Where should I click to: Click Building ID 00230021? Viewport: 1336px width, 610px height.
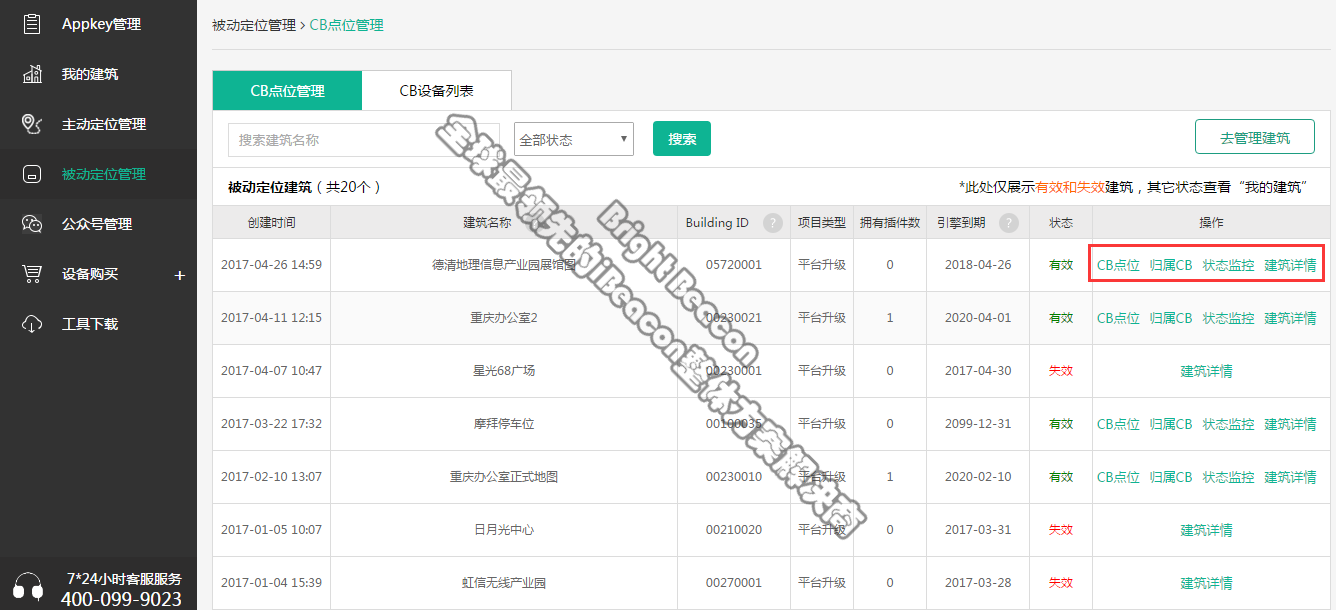(733, 318)
